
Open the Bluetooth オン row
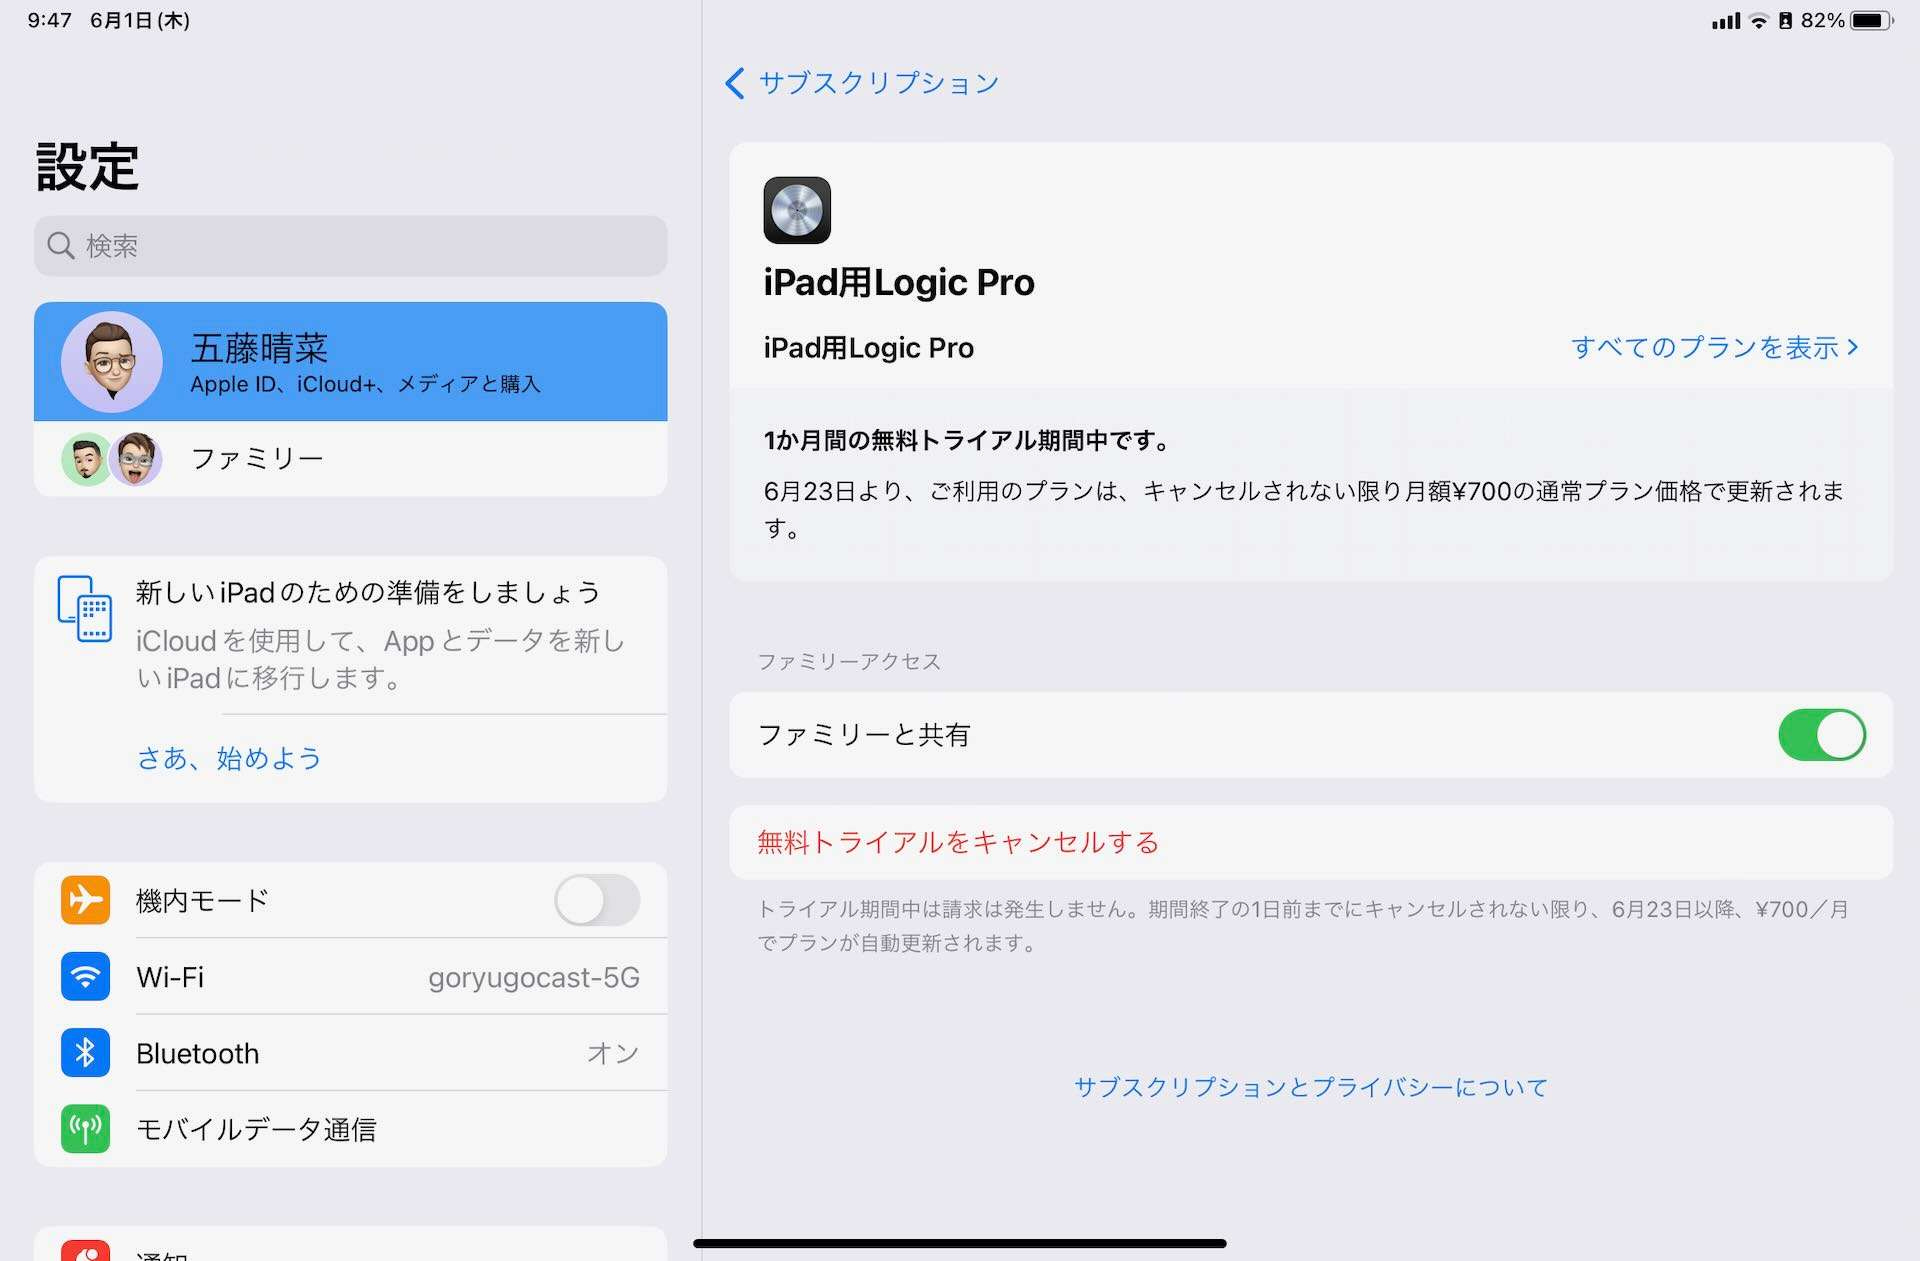click(x=350, y=1053)
